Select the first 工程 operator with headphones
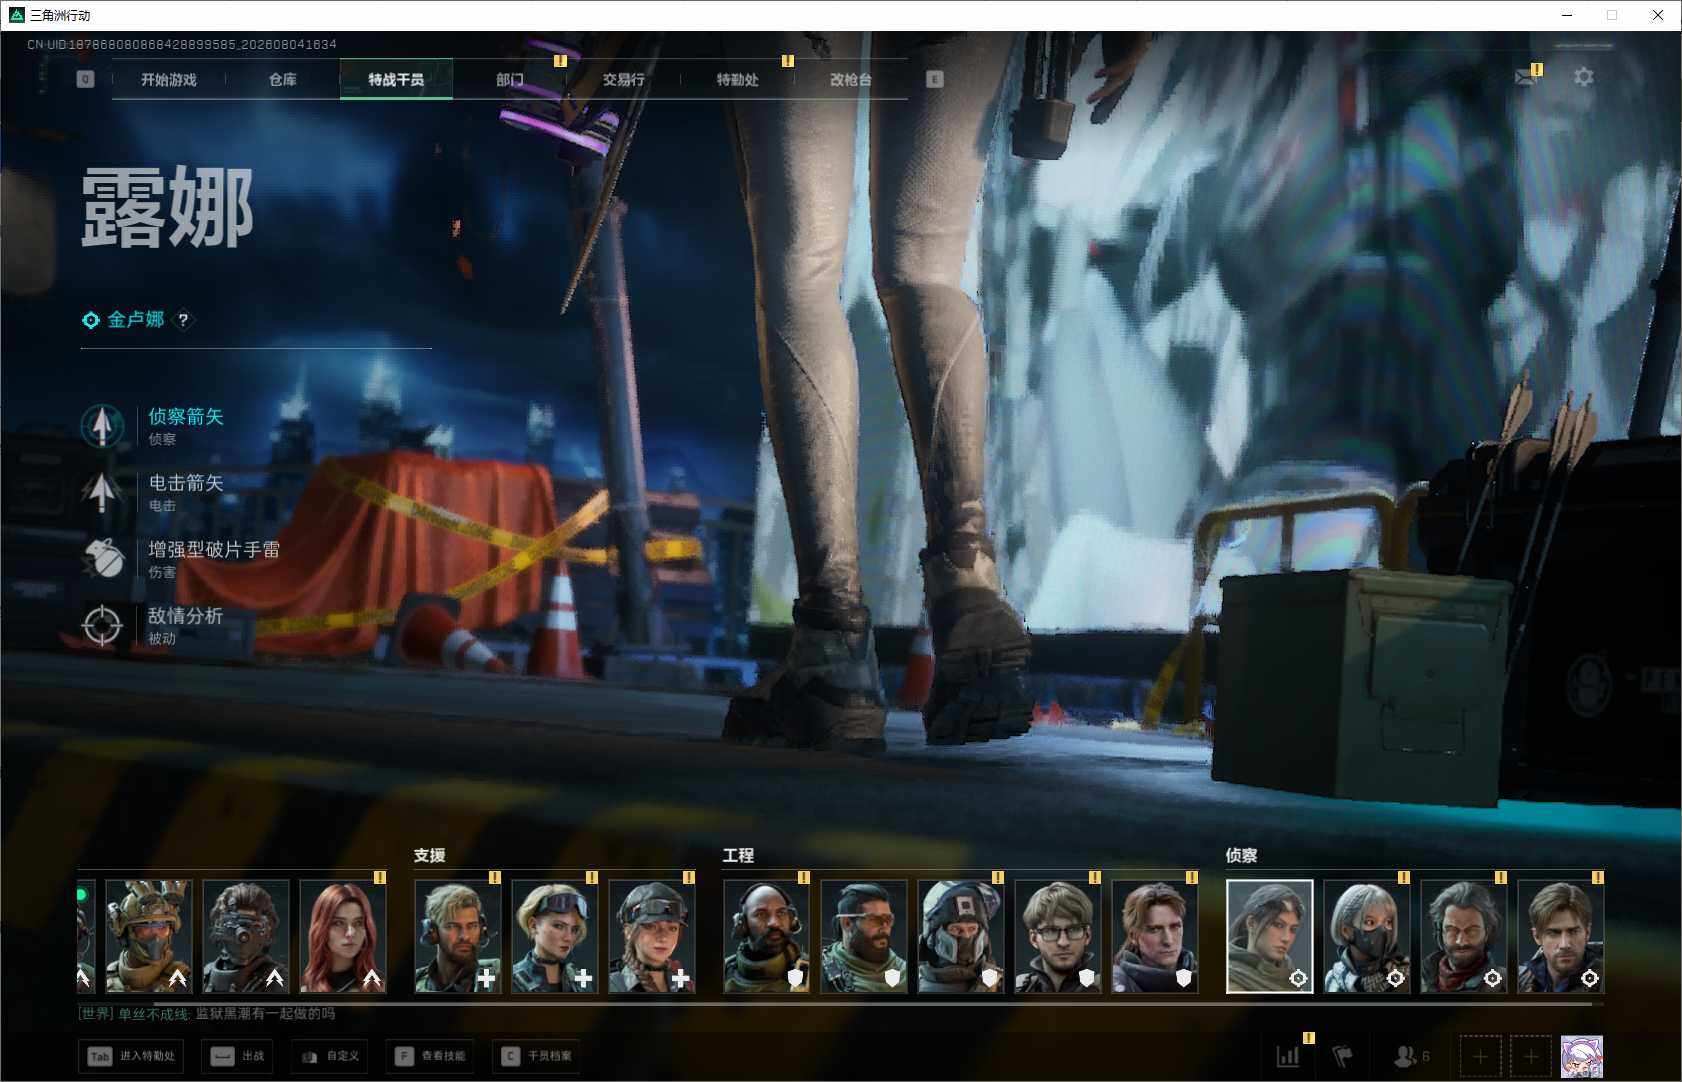 [767, 936]
